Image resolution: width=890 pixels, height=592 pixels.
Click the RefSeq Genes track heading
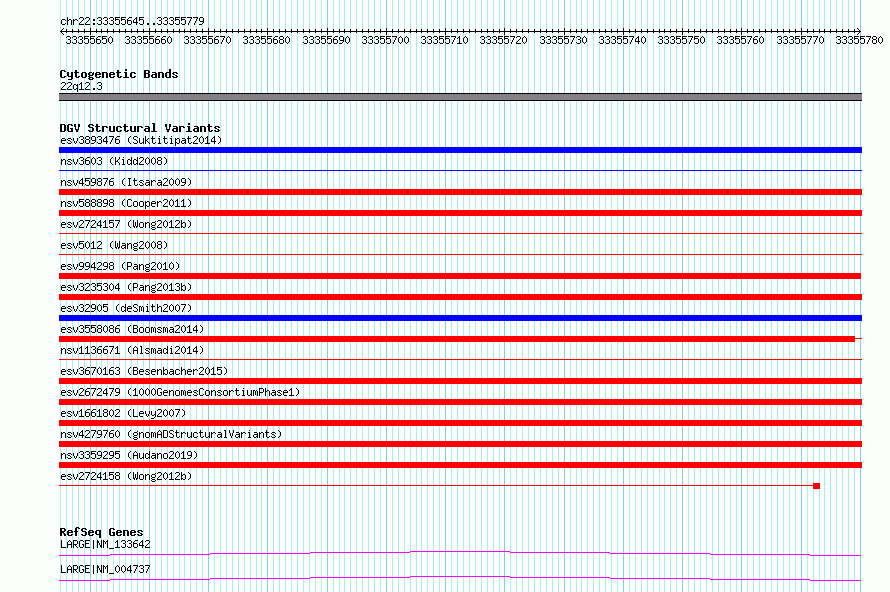[101, 532]
